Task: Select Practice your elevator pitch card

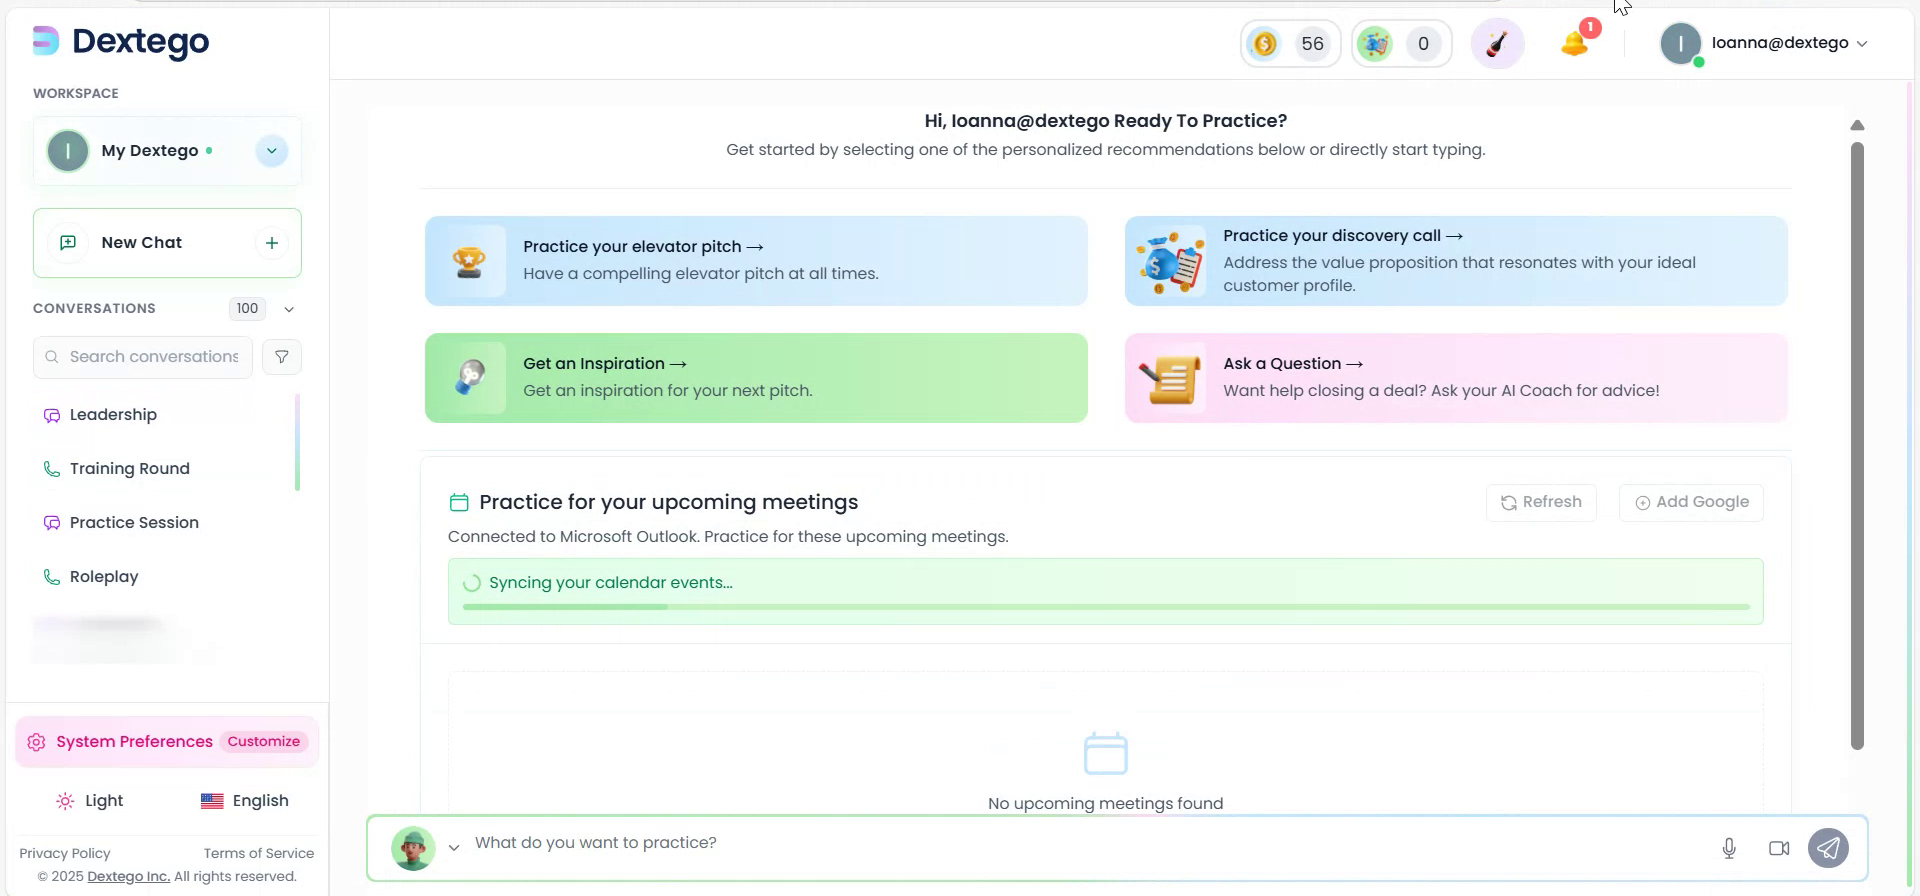Action: [756, 261]
